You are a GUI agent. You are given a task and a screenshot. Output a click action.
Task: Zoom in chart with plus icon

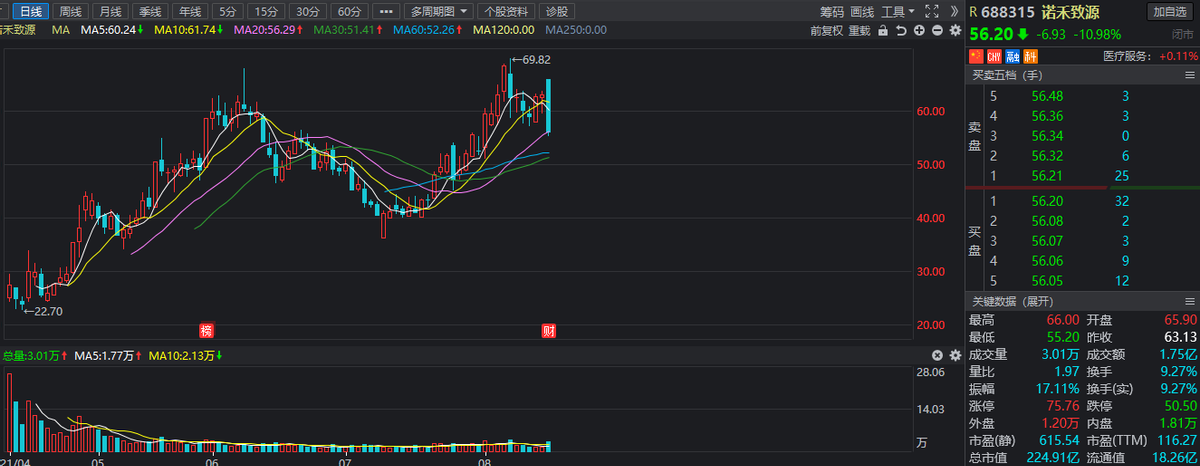pos(920,30)
